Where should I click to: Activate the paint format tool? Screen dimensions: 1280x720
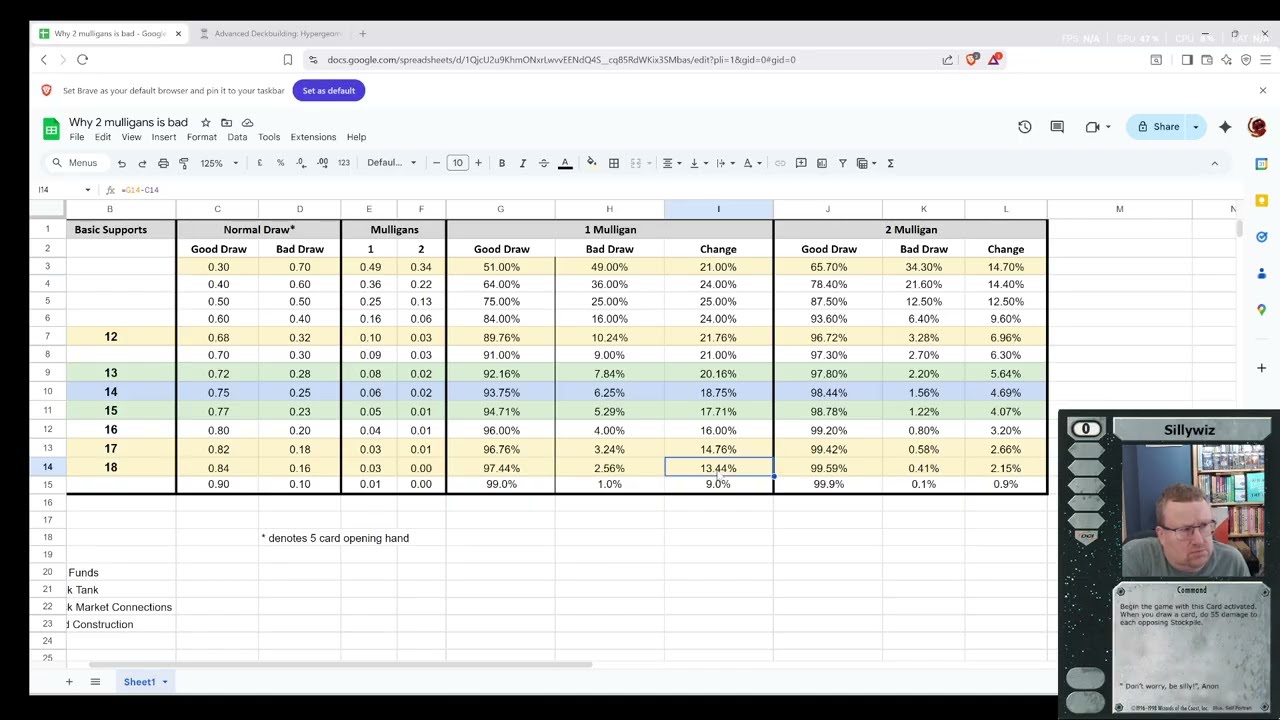pos(184,163)
